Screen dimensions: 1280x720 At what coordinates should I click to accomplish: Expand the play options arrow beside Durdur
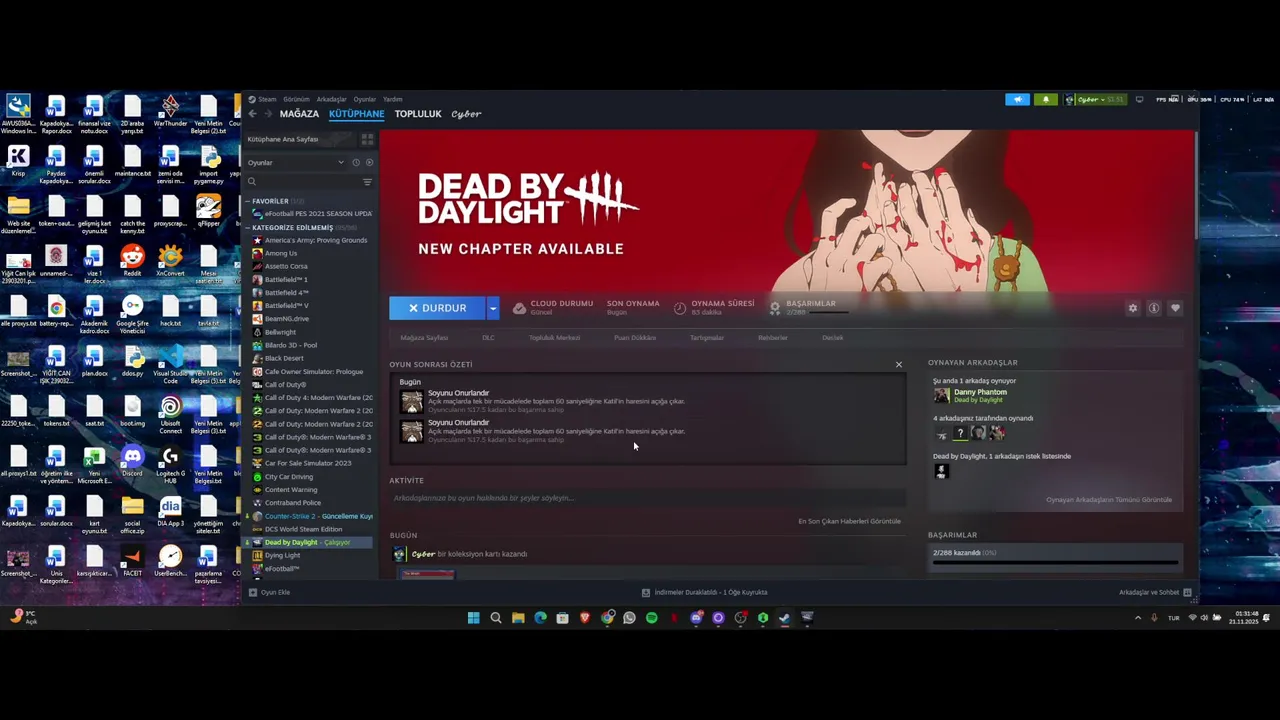pos(492,308)
